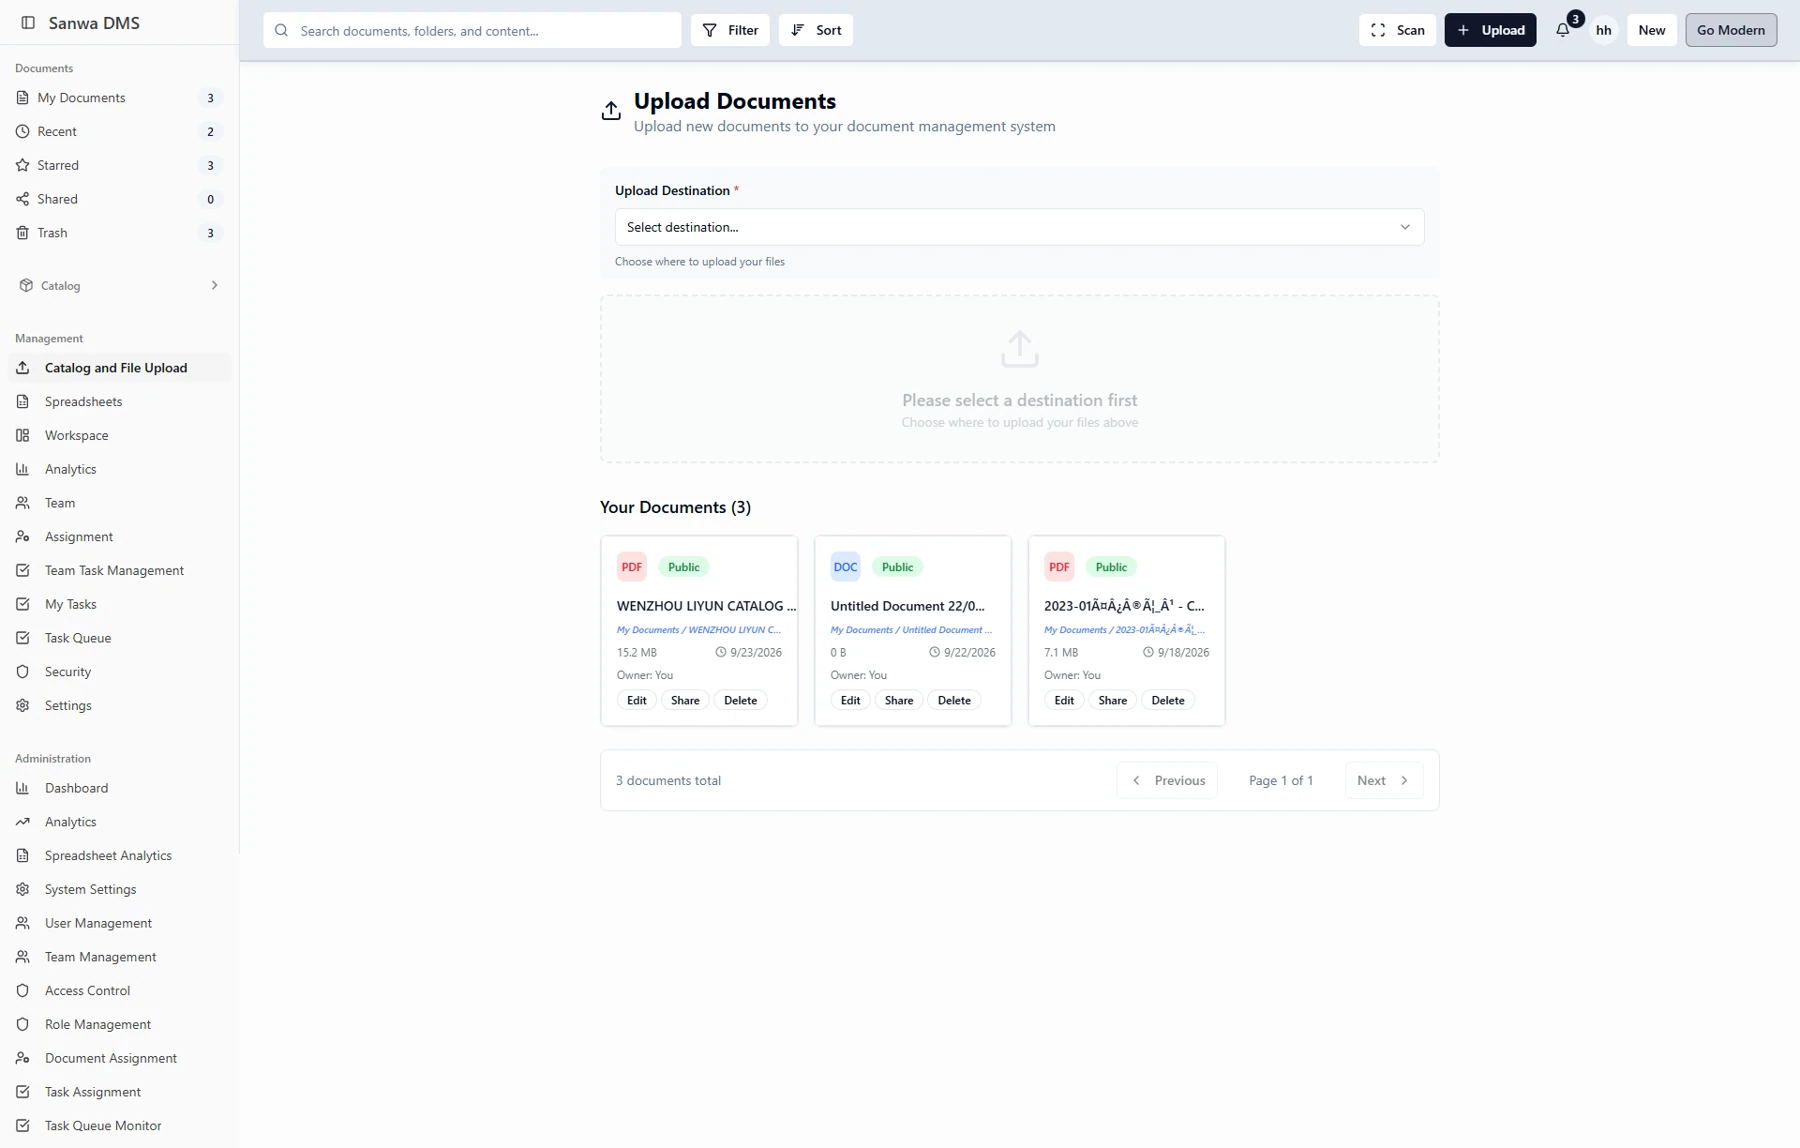Open Task Queue in the sidebar
The width and height of the screenshot is (1800, 1148).
(x=119, y=638)
